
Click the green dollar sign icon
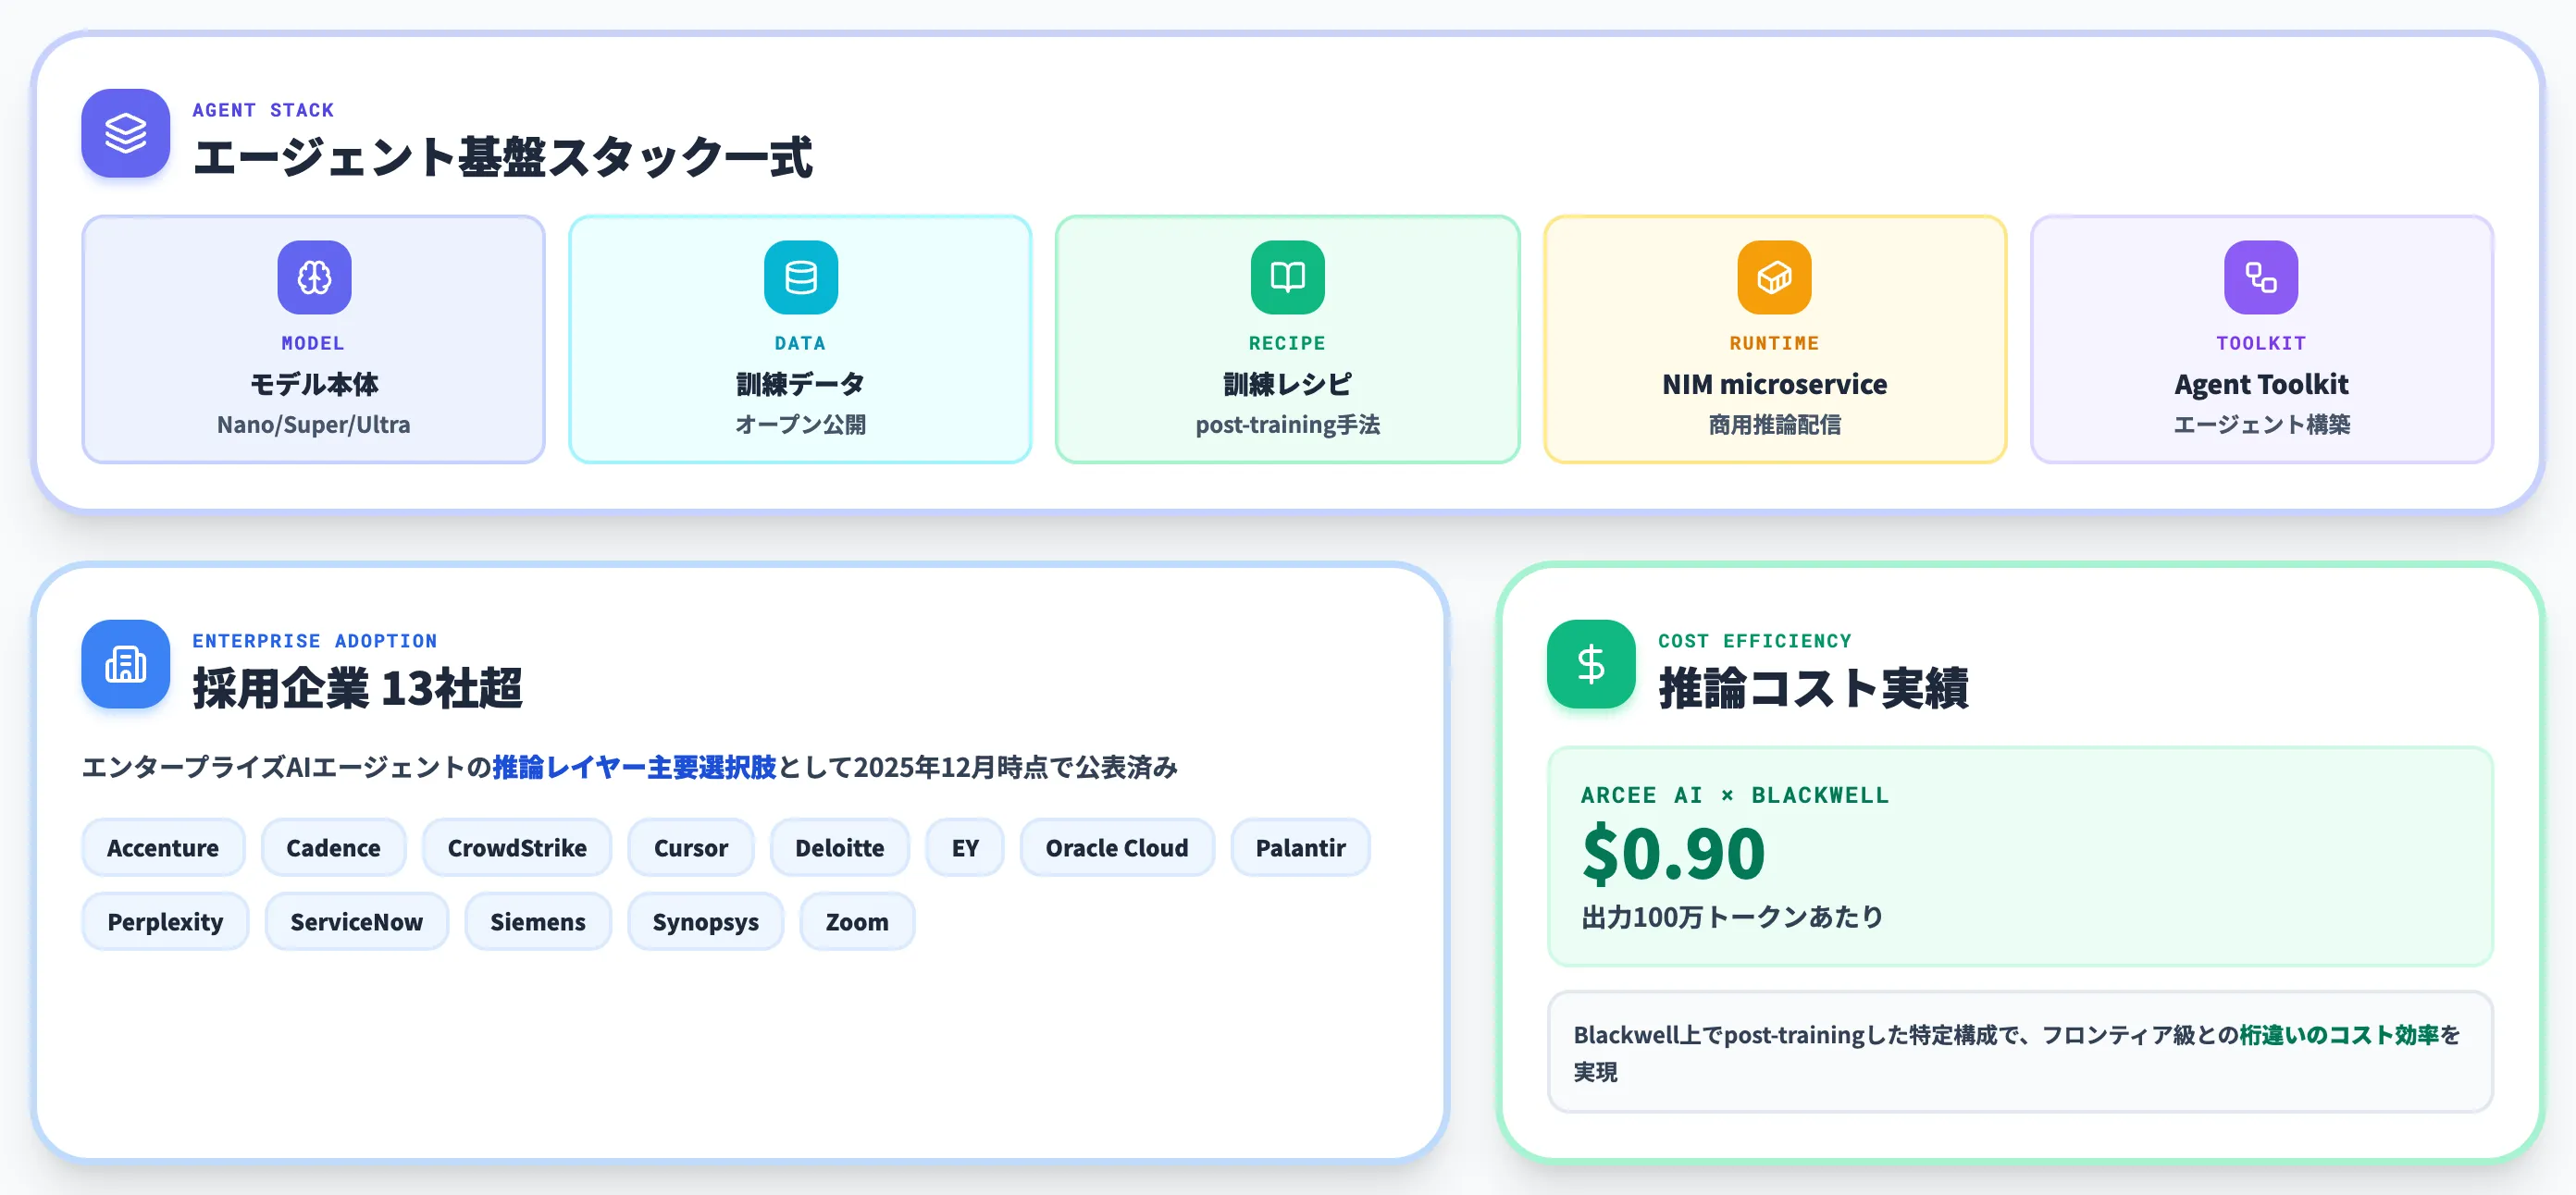(1591, 664)
